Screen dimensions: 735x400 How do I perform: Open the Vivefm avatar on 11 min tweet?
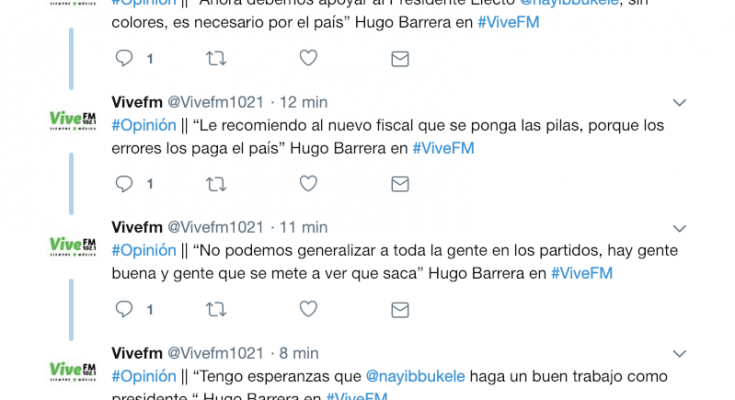[73, 246]
